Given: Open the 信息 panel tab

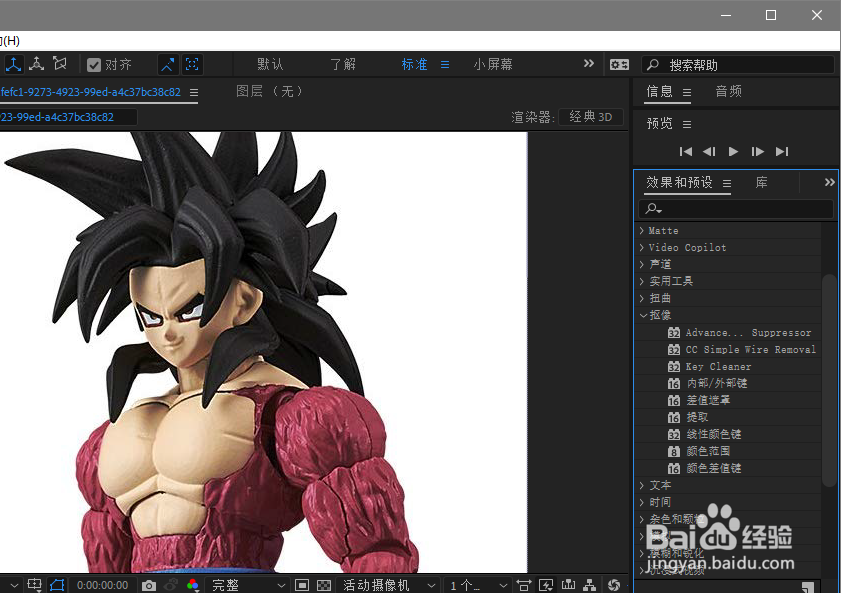Looking at the screenshot, I should point(660,91).
